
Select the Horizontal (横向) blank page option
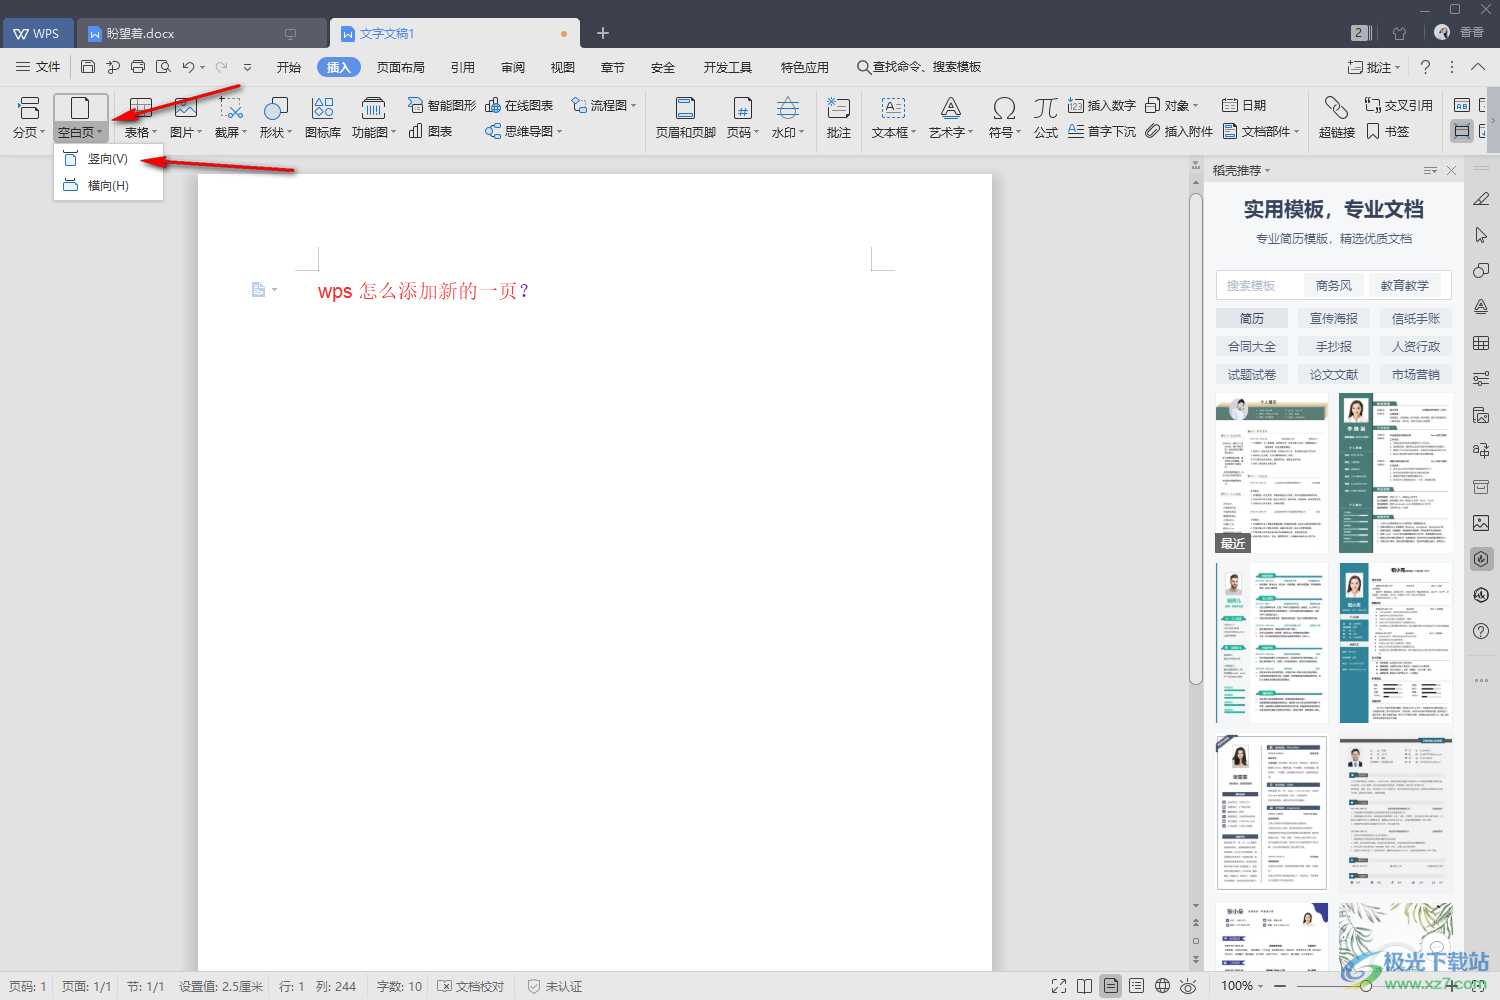[x=108, y=185]
